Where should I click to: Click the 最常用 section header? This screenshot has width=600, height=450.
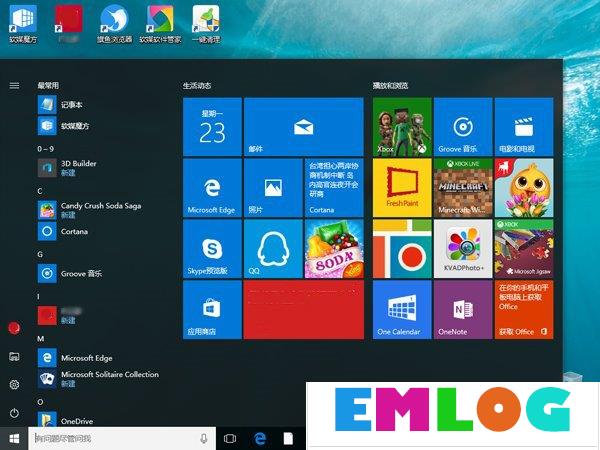click(x=48, y=85)
